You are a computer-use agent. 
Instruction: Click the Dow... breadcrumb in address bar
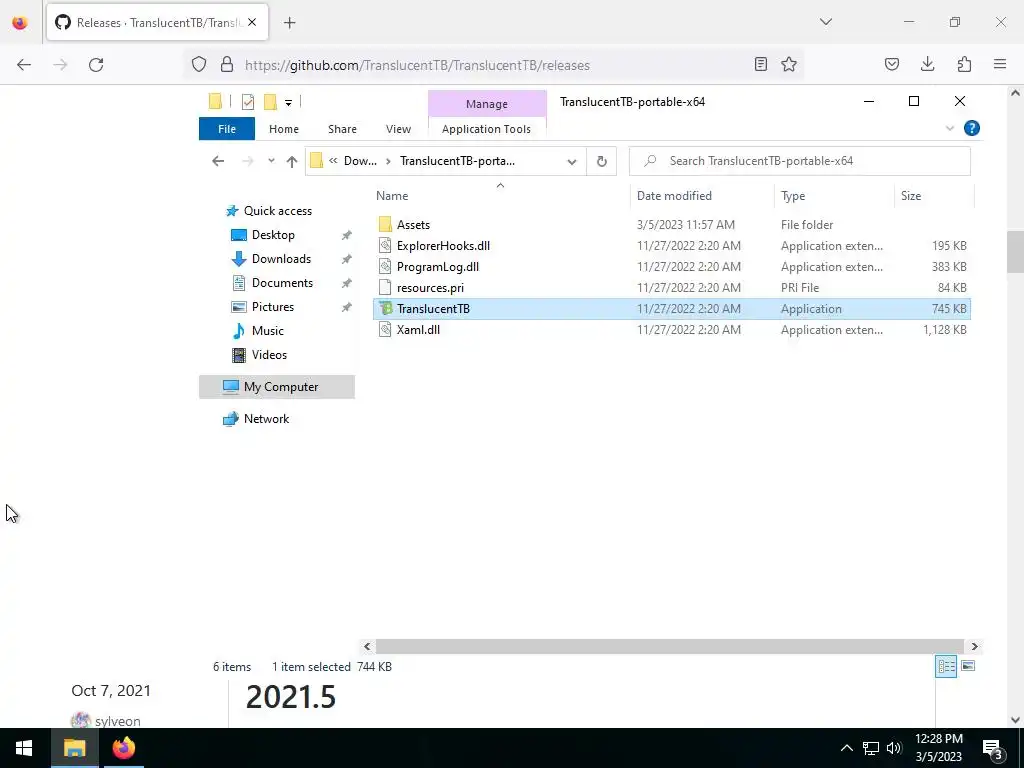(x=360, y=161)
